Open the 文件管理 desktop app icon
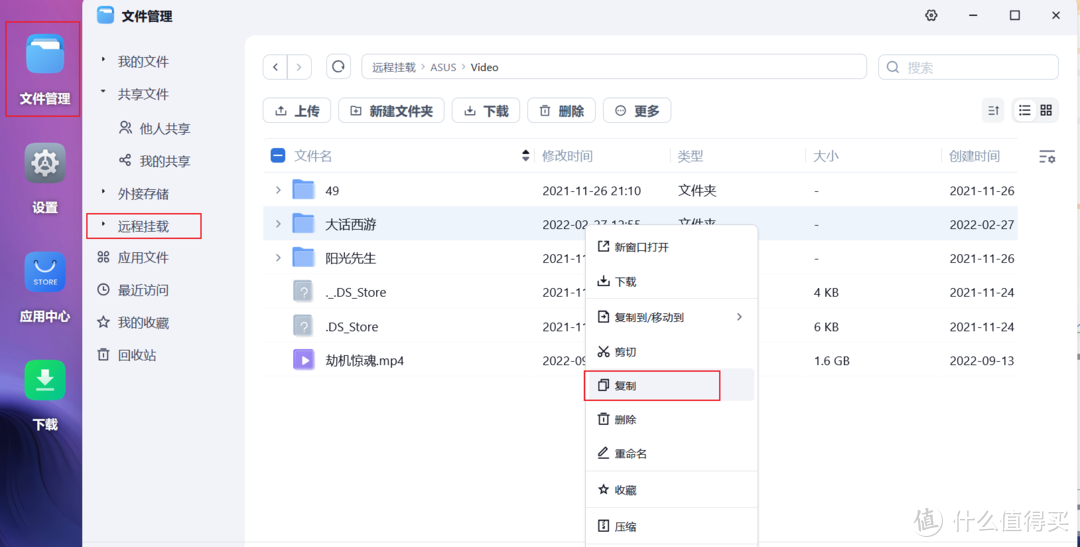Viewport: 1080px width, 547px height. point(45,54)
